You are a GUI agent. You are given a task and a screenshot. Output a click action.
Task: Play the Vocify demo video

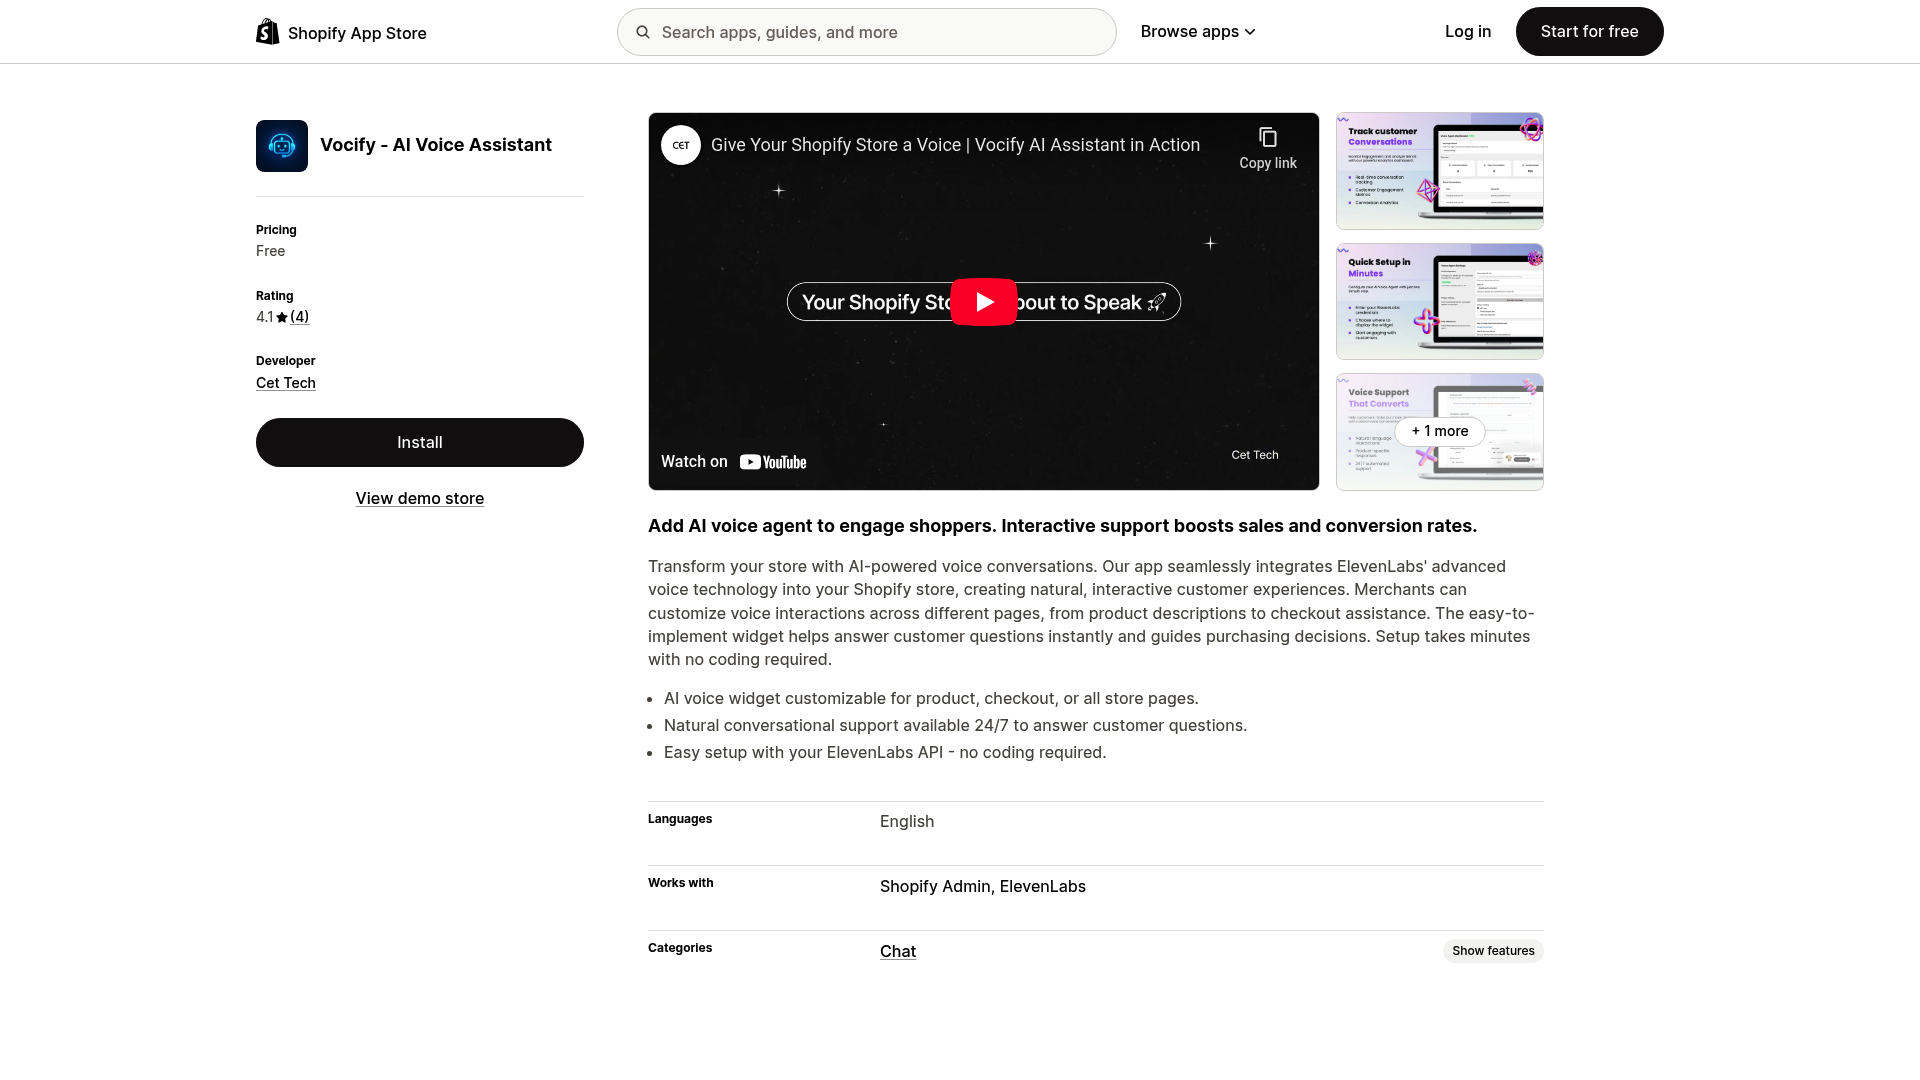coord(984,301)
